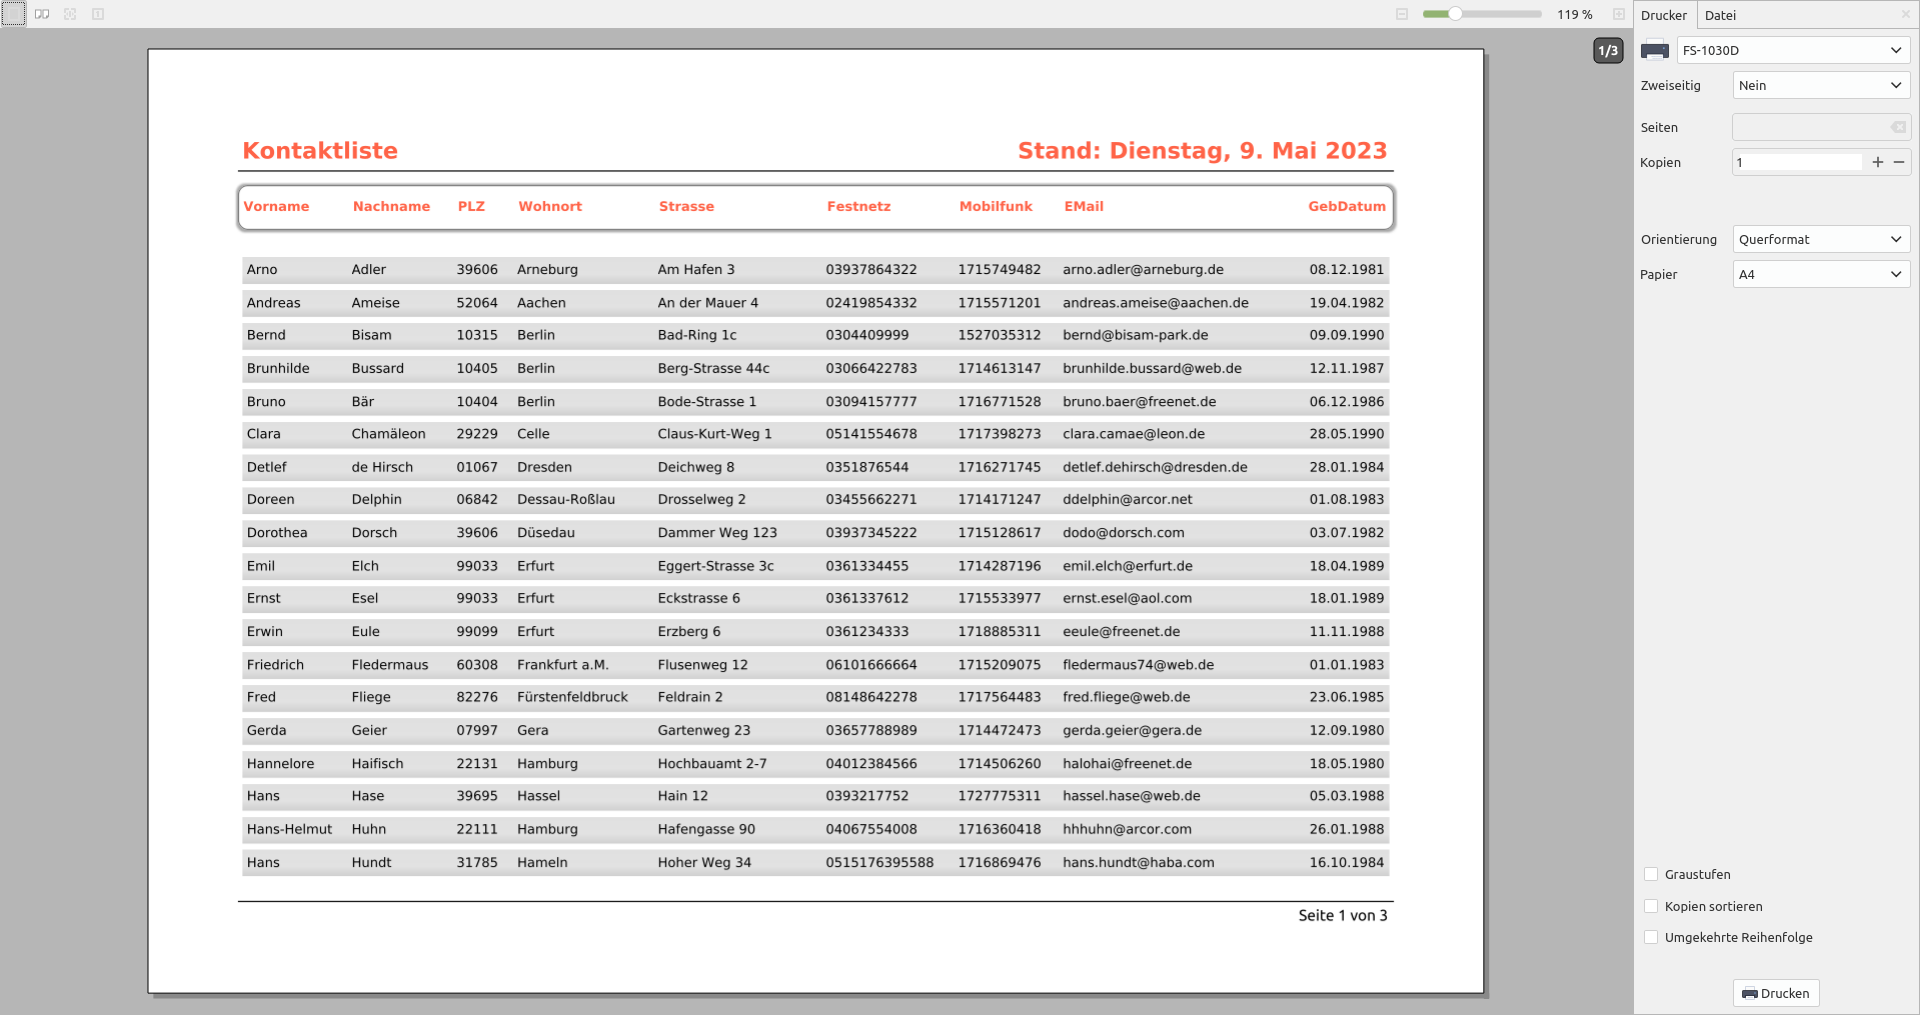Screen dimensions: 1920x1015
Task: Increase Kopien with the plus button
Action: coord(1877,162)
